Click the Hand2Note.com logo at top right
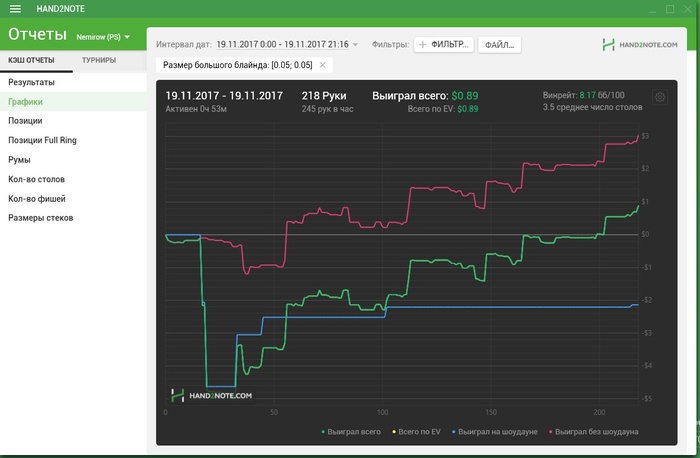The width and height of the screenshot is (700, 458). (640, 45)
